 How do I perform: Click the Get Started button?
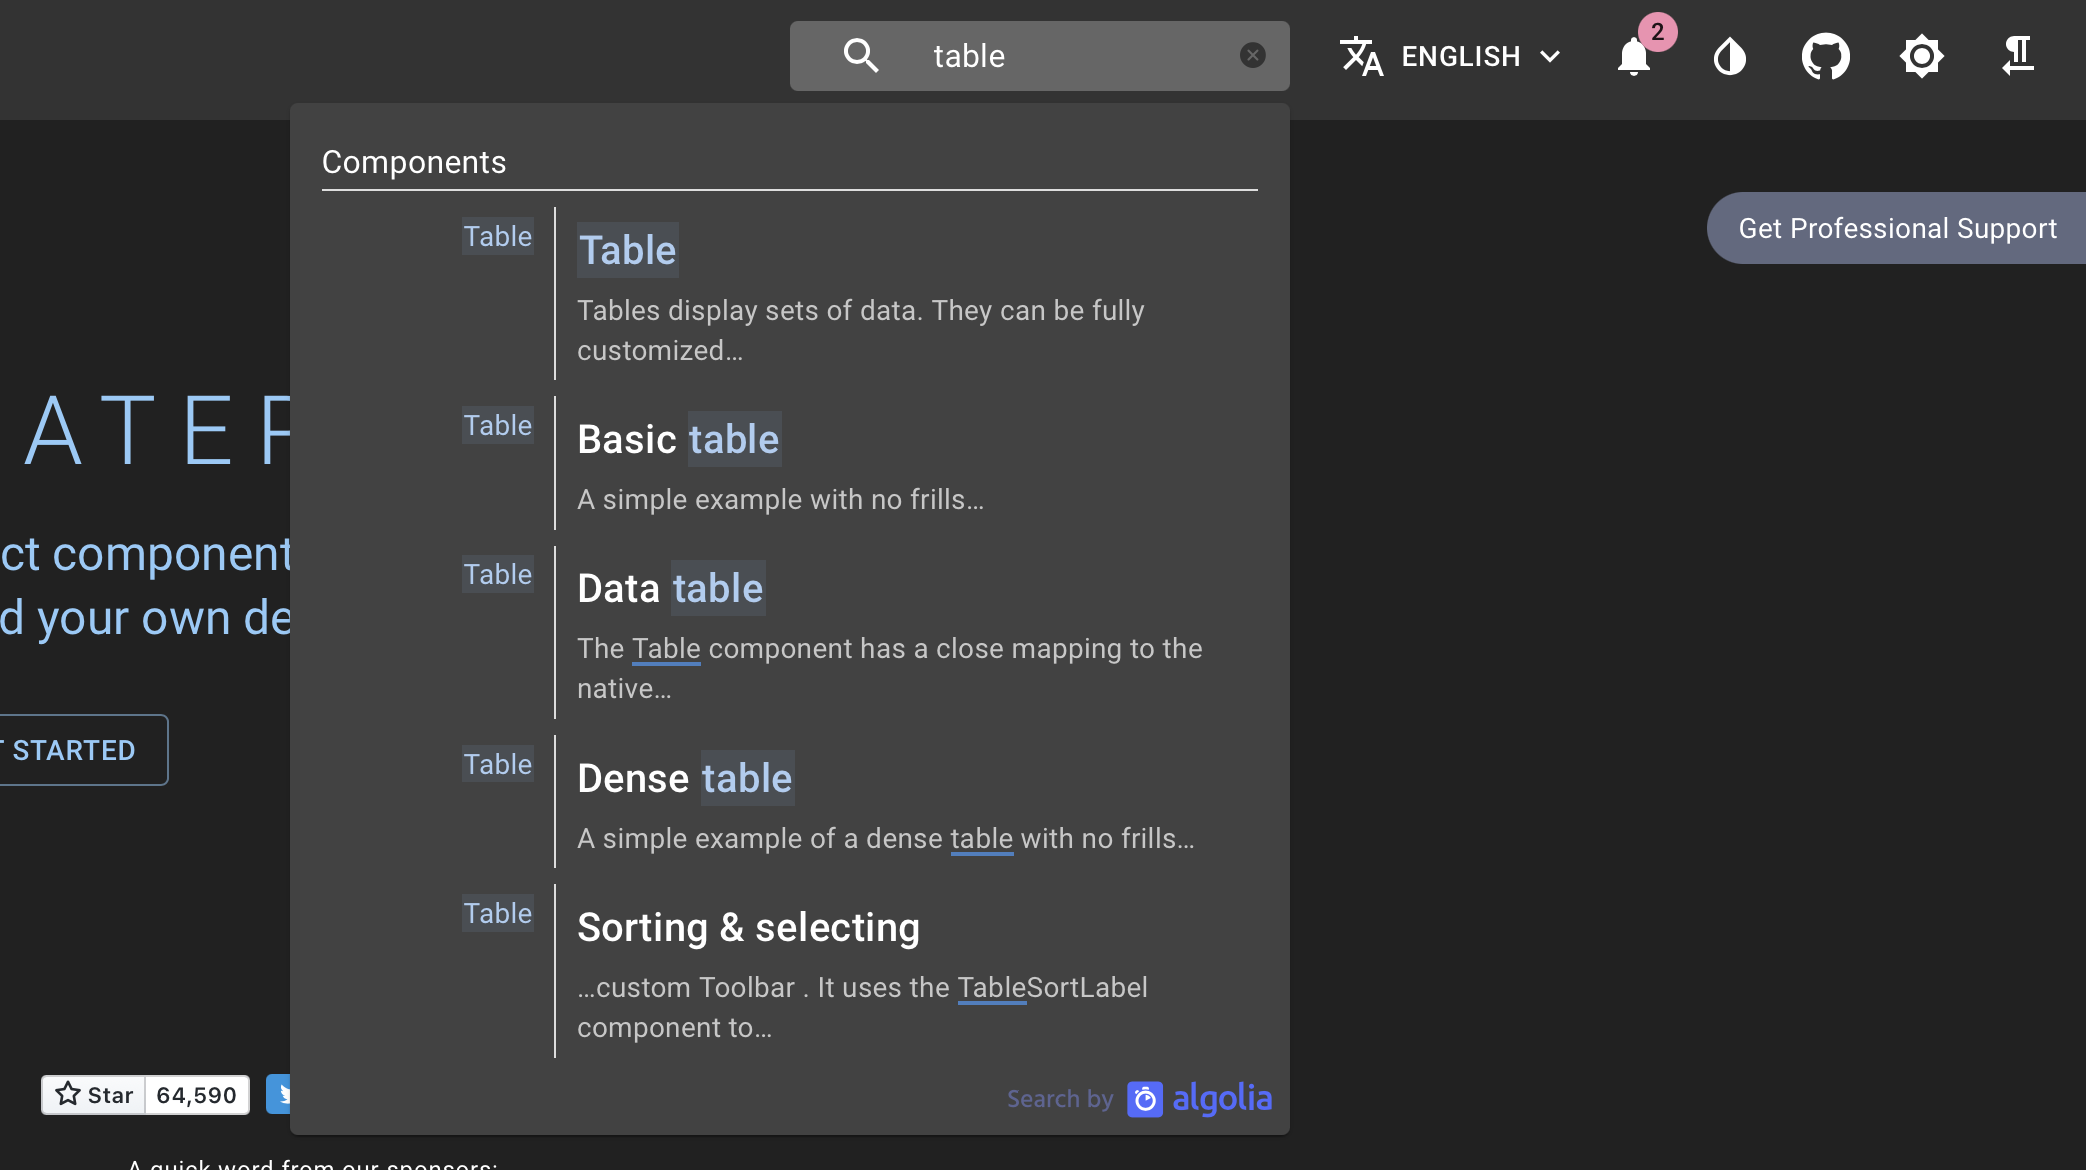tap(80, 750)
